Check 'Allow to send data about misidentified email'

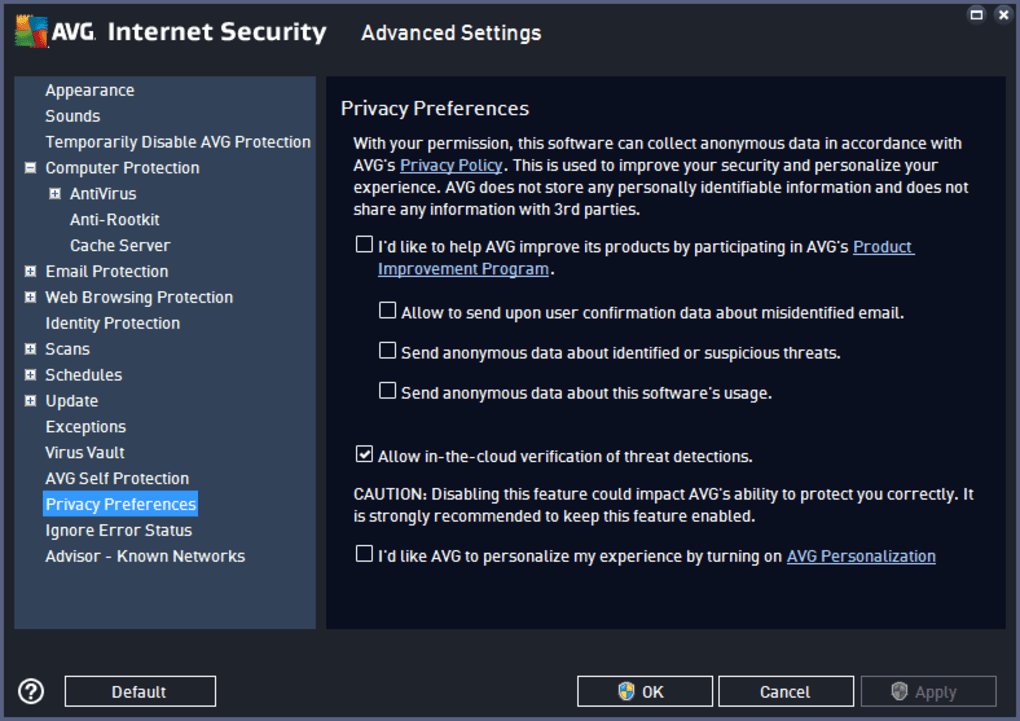(x=387, y=310)
